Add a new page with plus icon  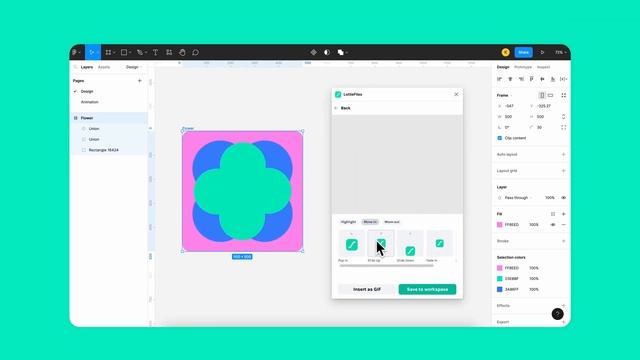coord(140,81)
